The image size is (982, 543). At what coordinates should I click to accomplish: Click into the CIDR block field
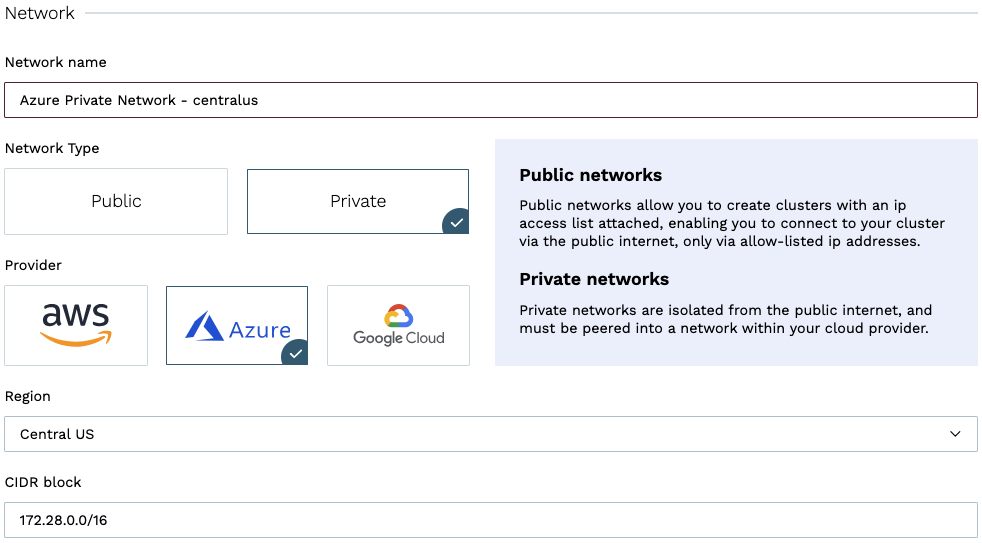pos(490,520)
